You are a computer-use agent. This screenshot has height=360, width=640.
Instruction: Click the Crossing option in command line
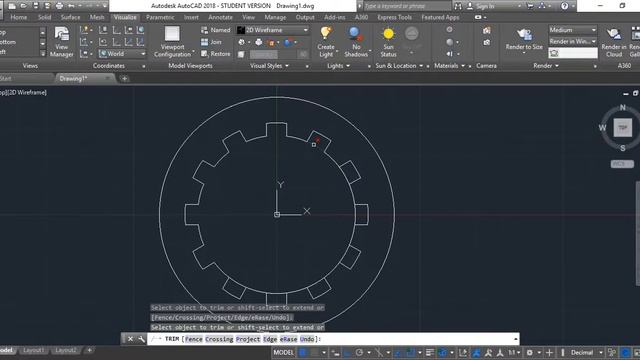pos(219,339)
